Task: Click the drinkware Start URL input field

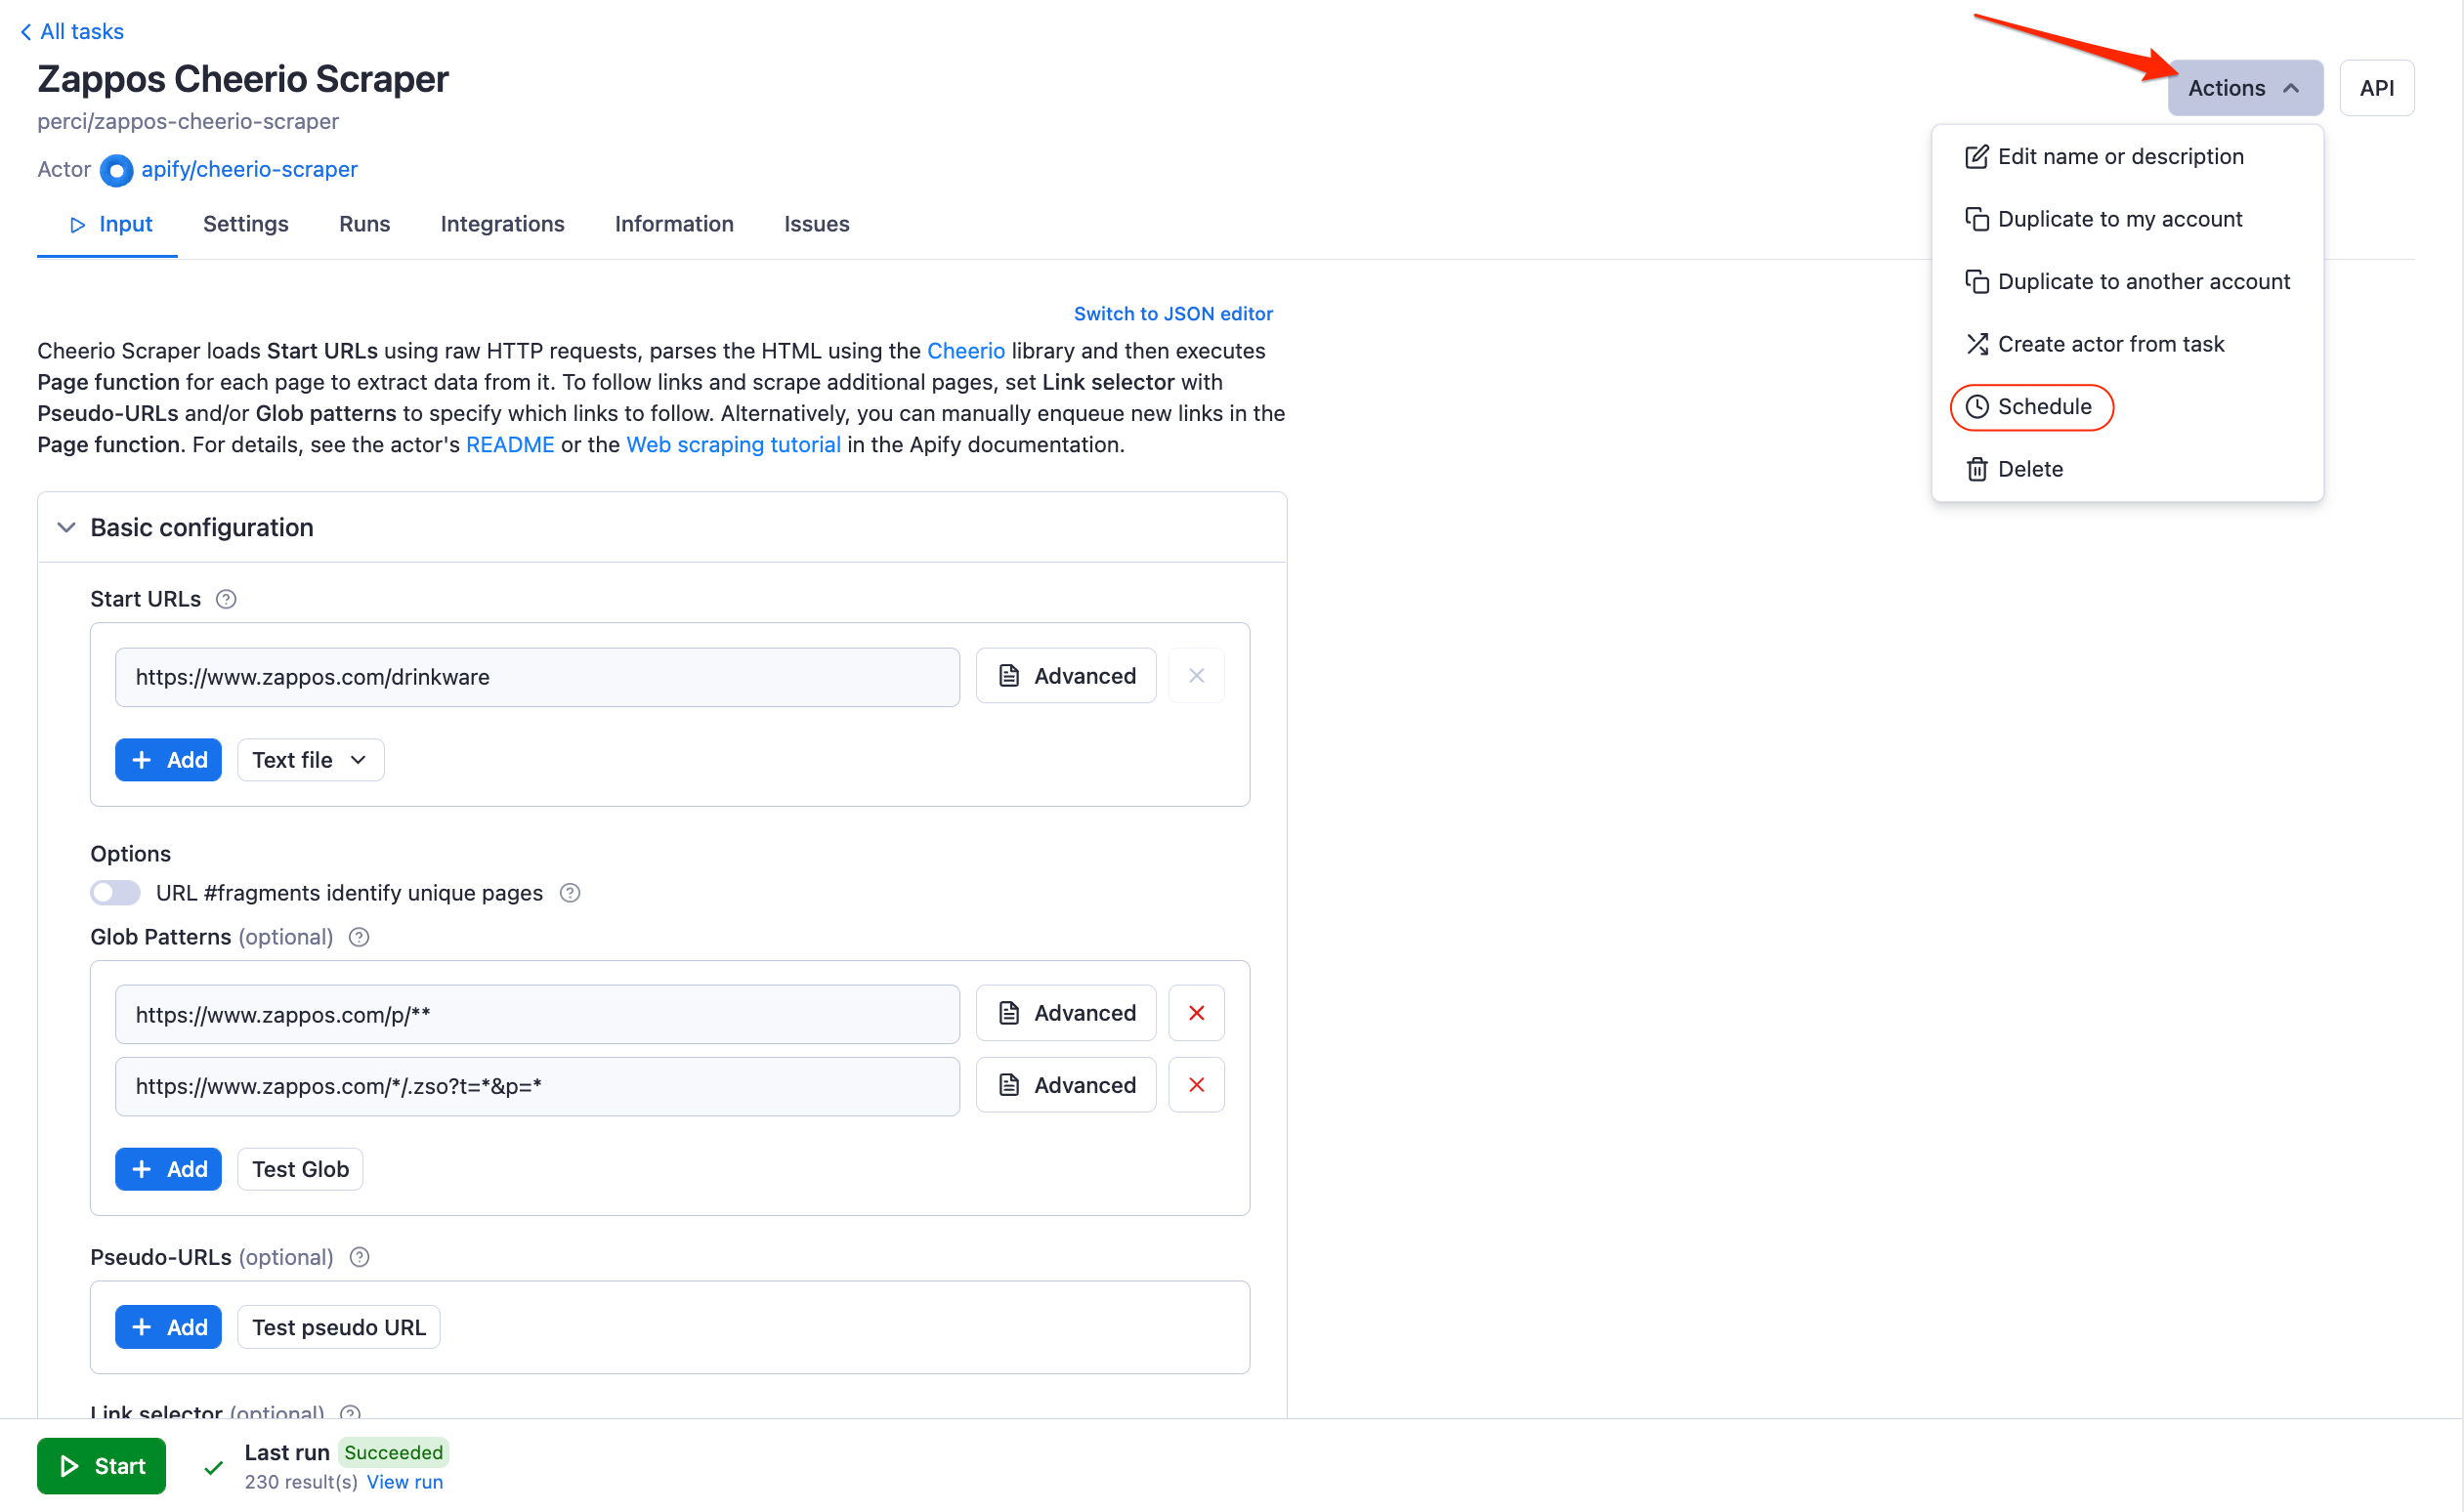Action: pyautogui.click(x=536, y=676)
